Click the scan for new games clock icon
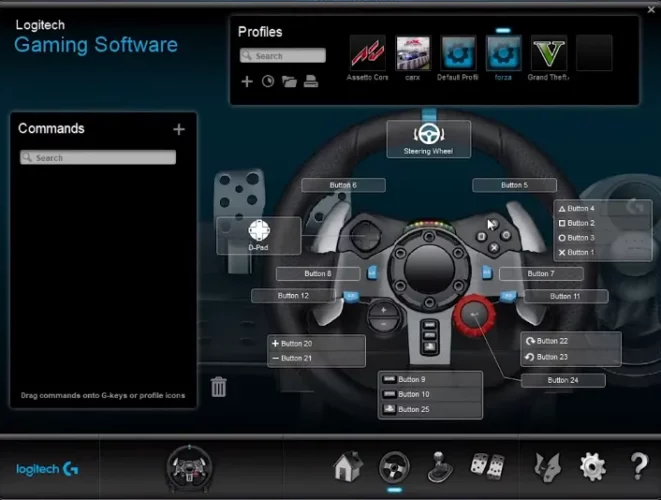The width and height of the screenshot is (661, 500). [268, 81]
